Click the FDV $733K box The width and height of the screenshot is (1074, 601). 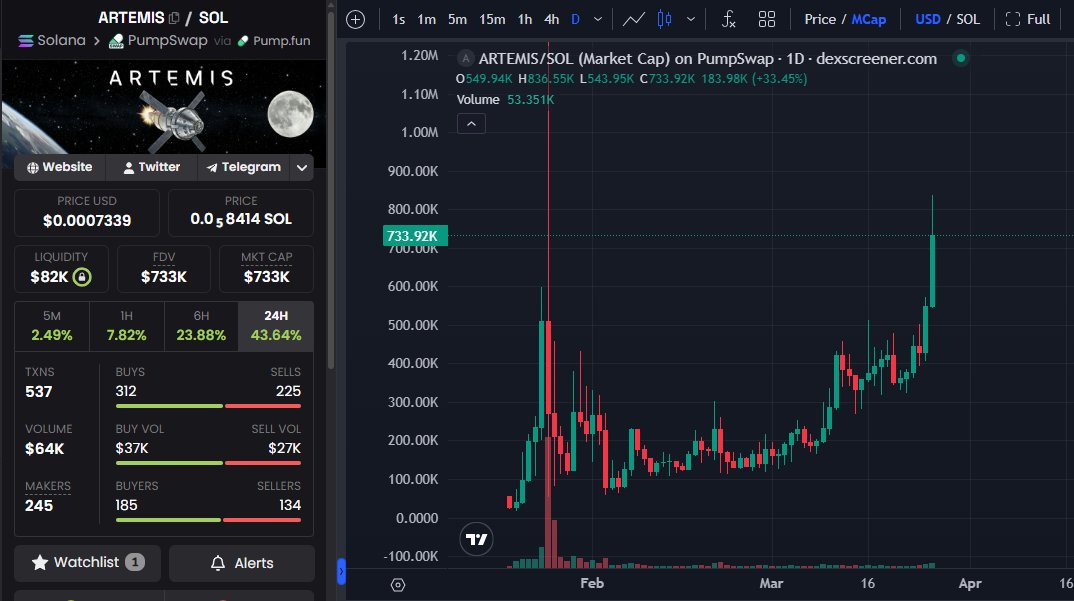[164, 269]
